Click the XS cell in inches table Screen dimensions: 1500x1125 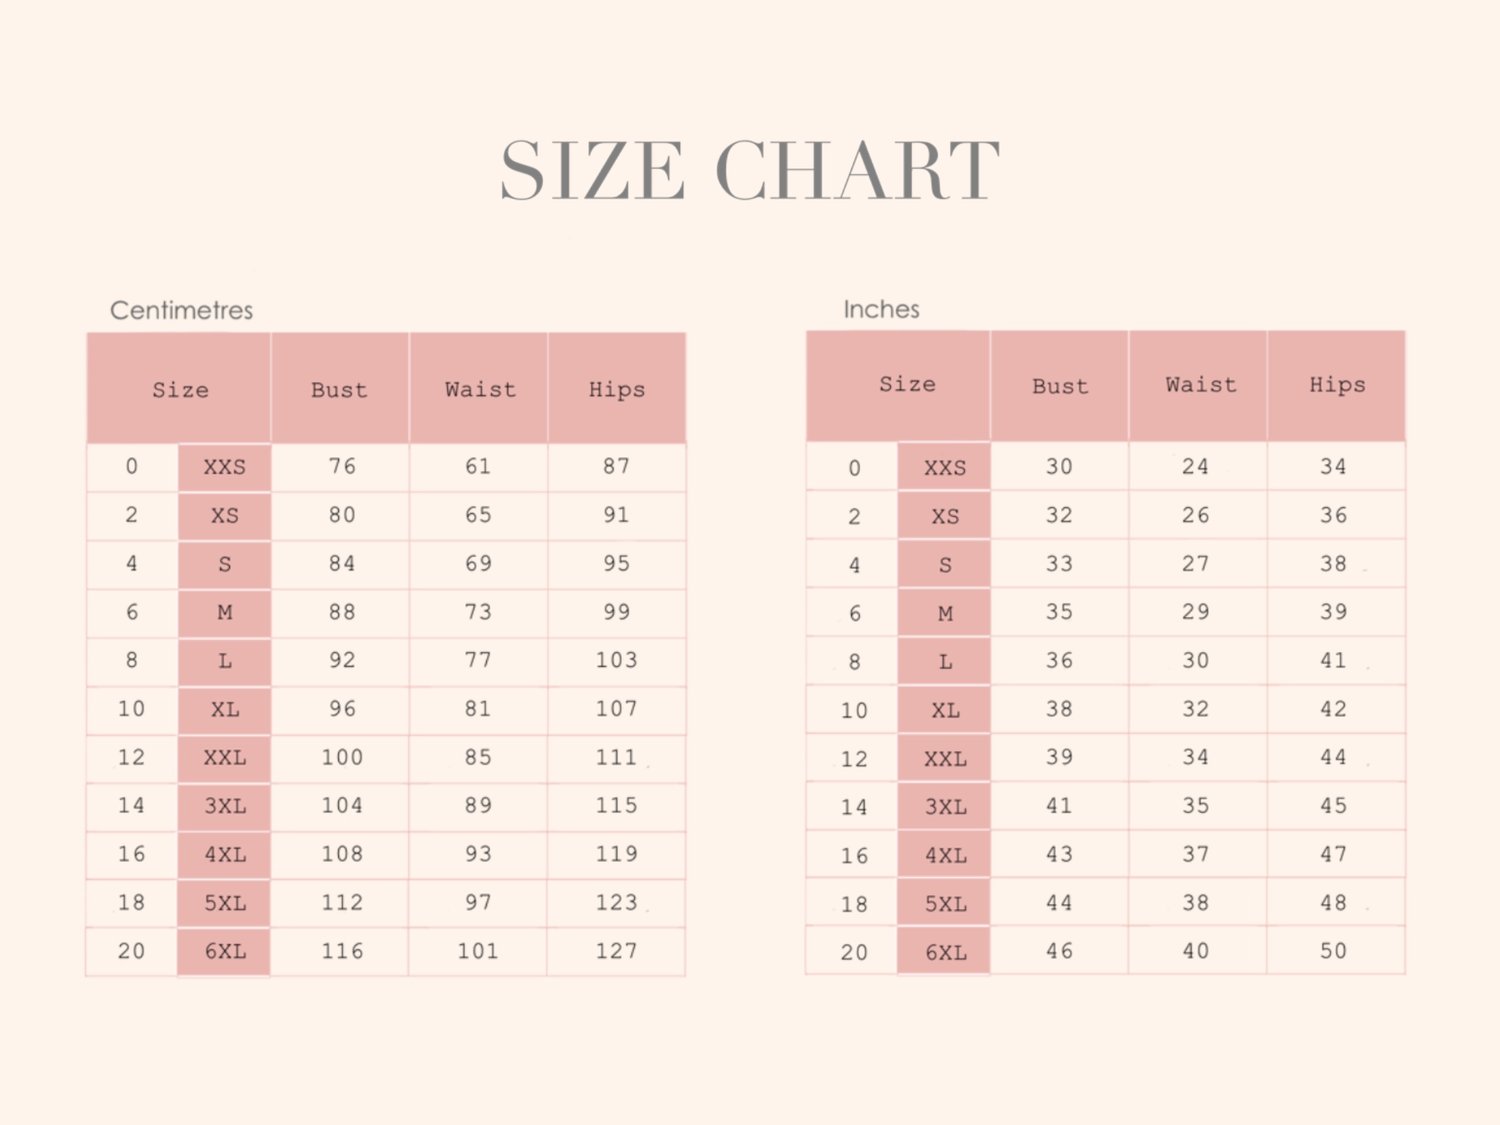point(945,516)
